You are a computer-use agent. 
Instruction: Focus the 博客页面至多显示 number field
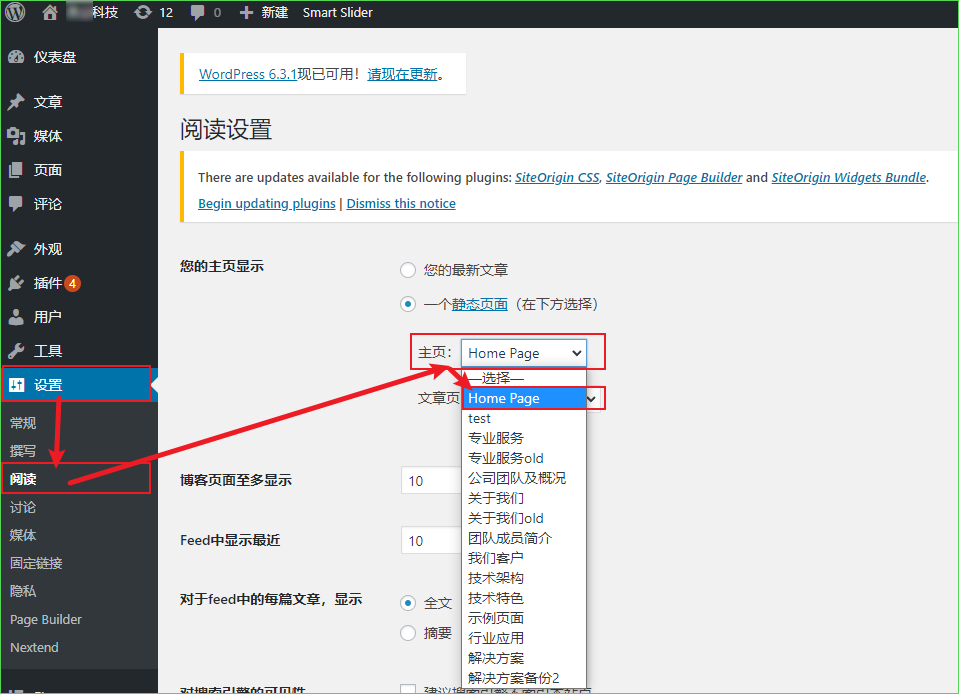pyautogui.click(x=432, y=481)
